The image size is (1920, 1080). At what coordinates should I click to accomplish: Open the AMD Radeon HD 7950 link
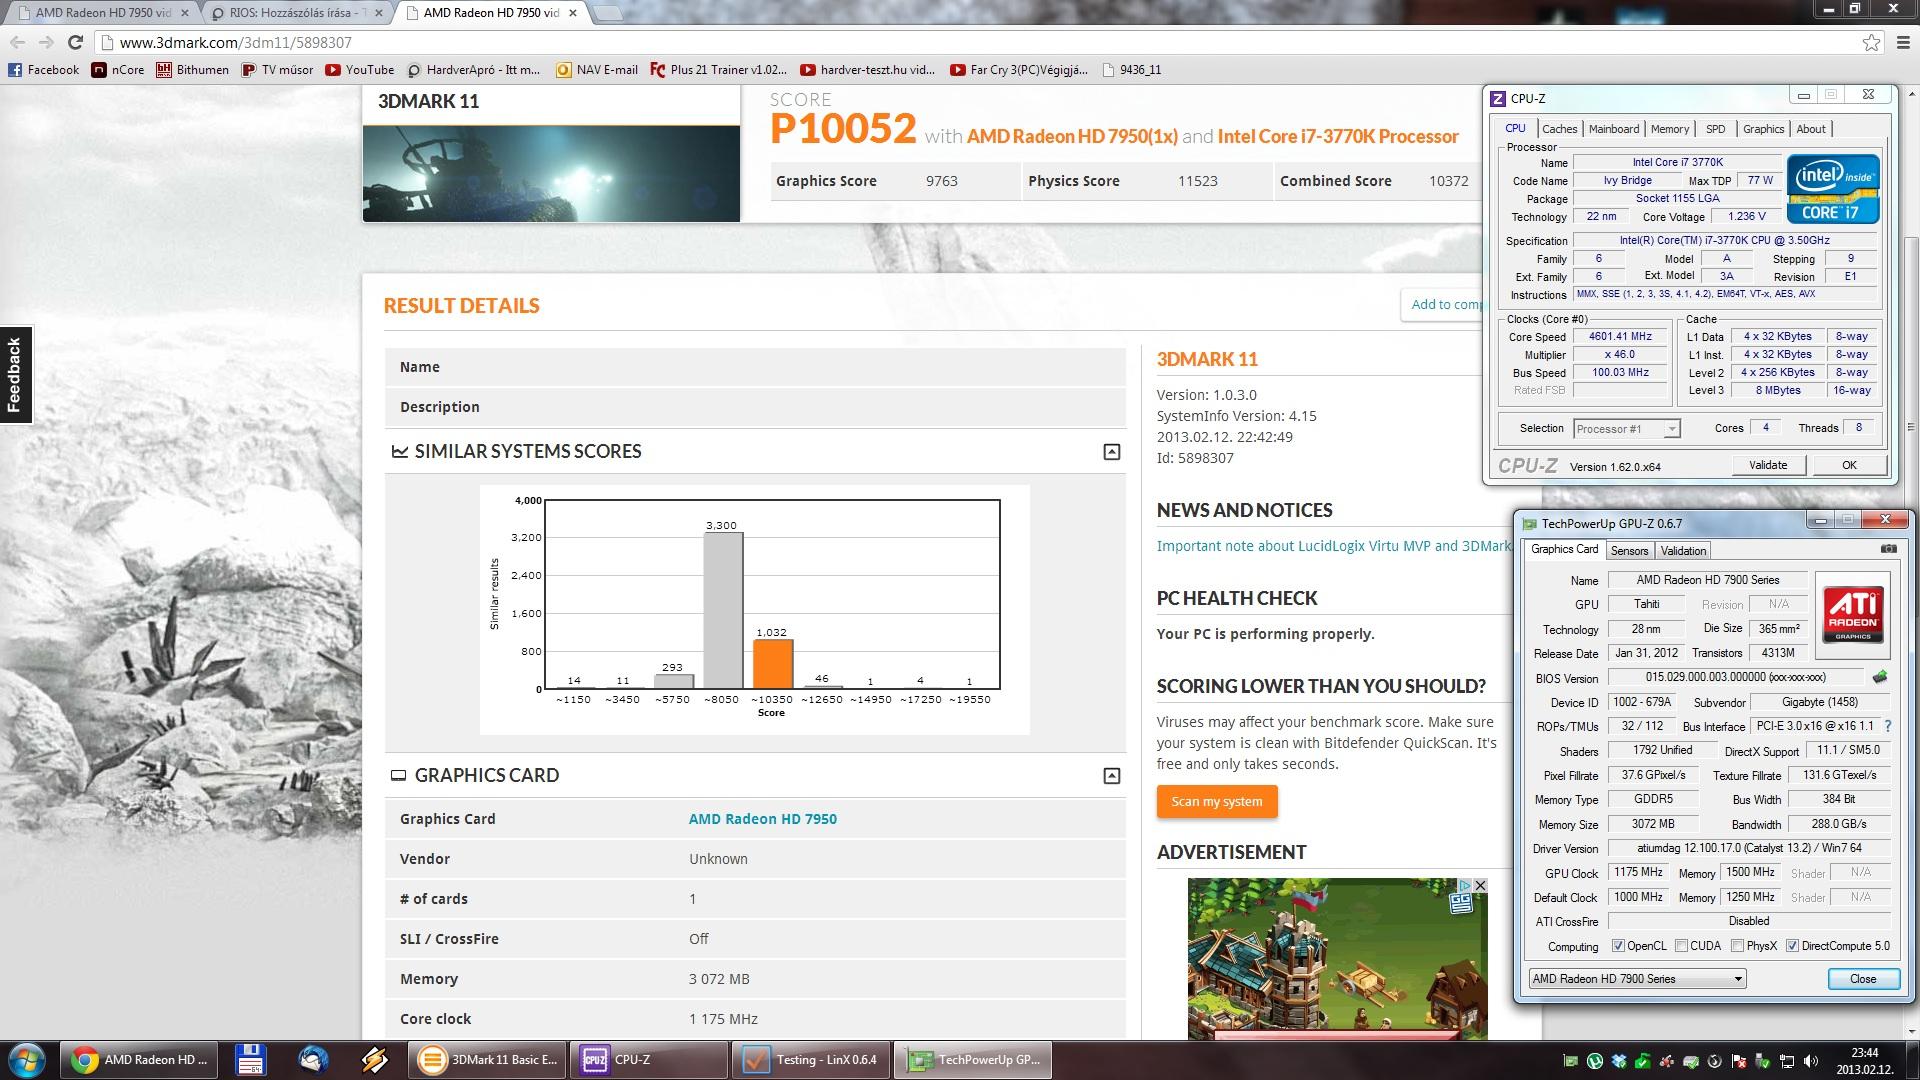(762, 819)
